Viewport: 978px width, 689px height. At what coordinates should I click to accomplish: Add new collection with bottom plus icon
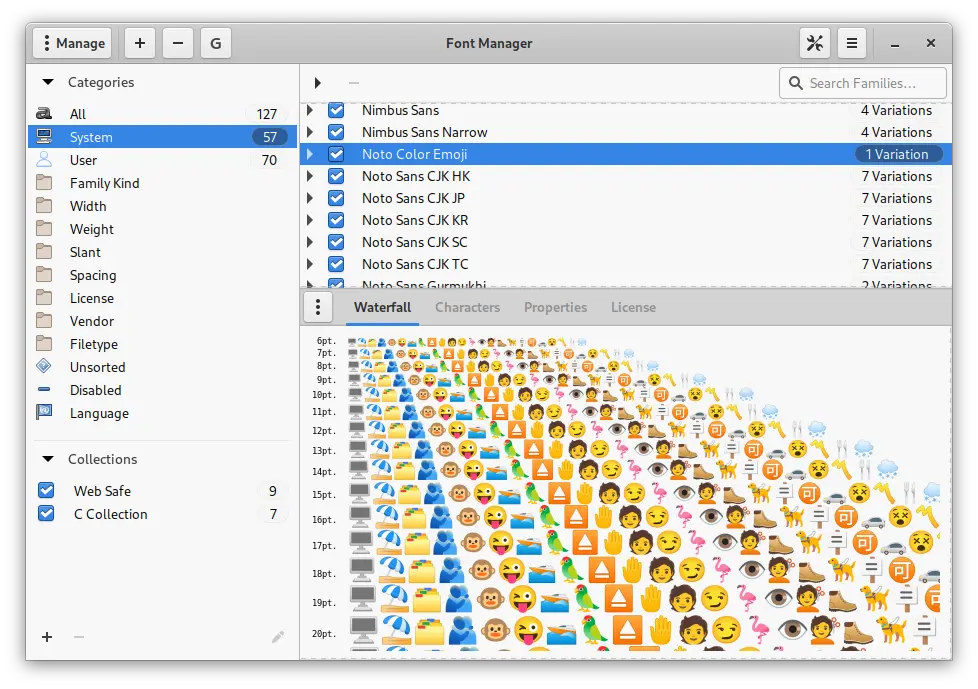(x=46, y=637)
